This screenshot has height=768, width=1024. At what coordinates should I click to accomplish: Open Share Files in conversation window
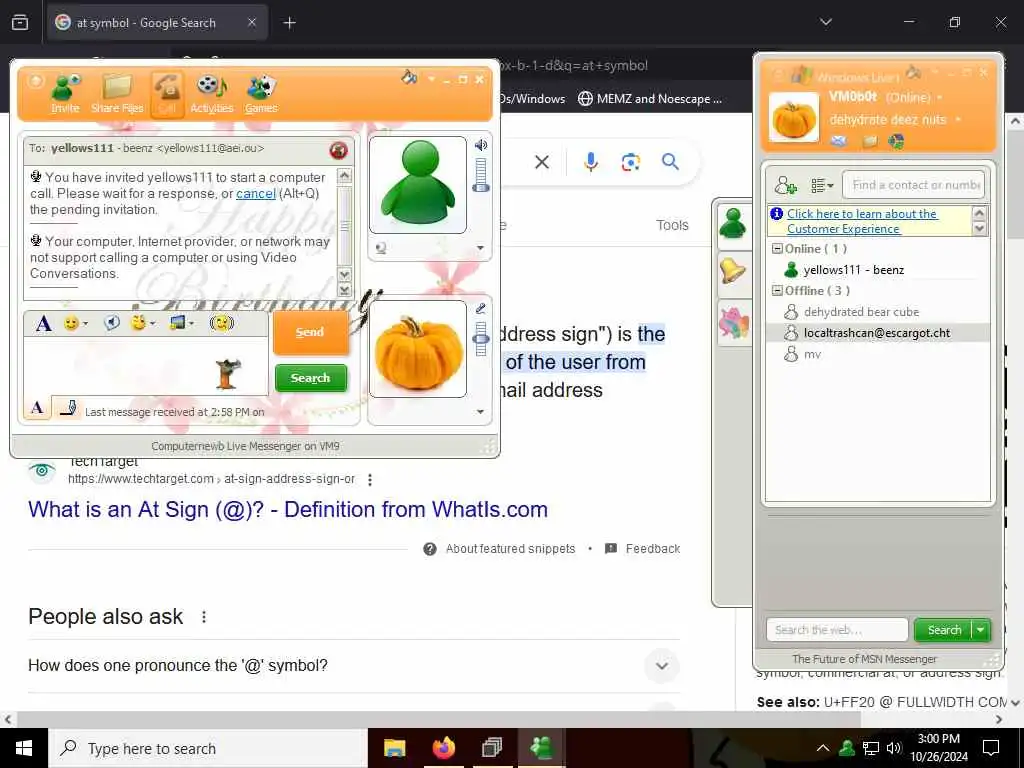pyautogui.click(x=117, y=94)
